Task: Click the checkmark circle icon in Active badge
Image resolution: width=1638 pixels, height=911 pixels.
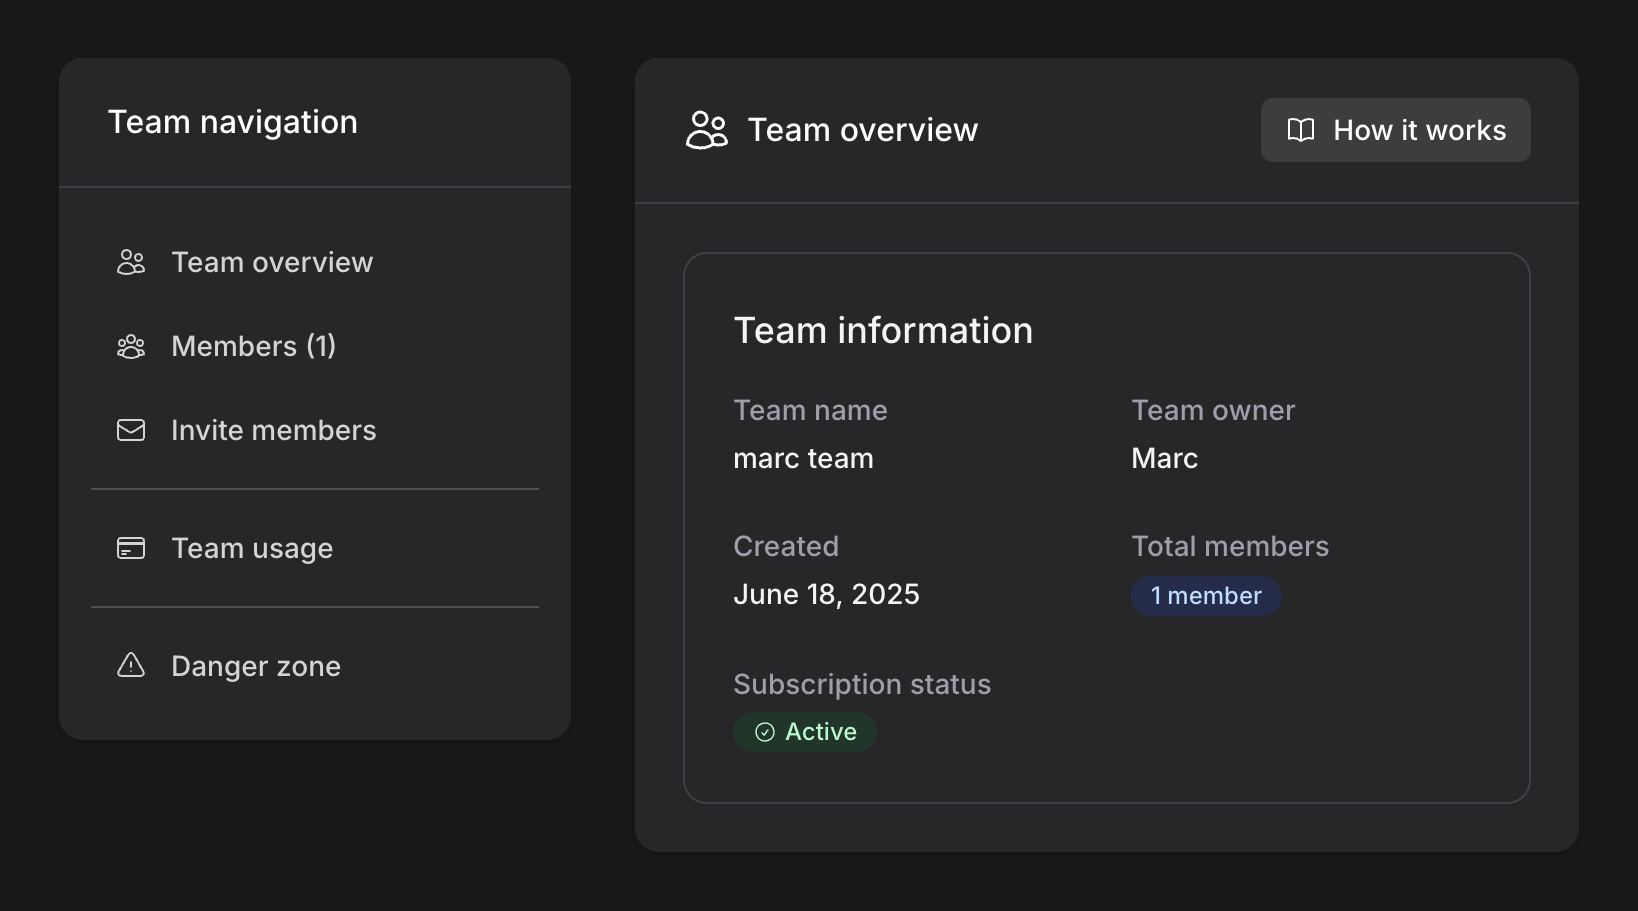Action: (x=765, y=732)
